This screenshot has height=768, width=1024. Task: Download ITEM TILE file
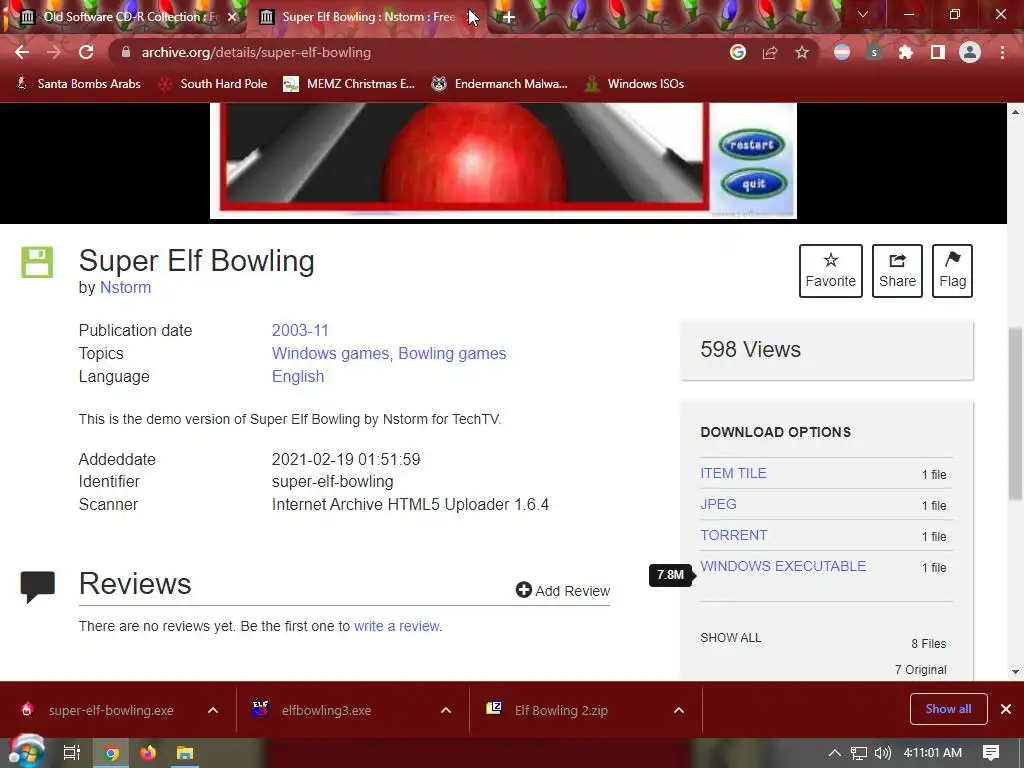(733, 473)
